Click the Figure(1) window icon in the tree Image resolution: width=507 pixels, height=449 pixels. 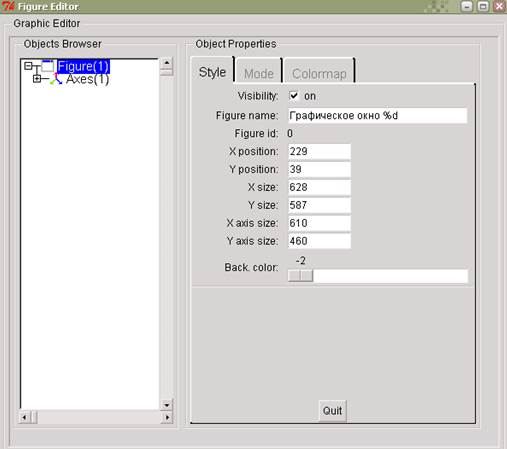pos(48,66)
